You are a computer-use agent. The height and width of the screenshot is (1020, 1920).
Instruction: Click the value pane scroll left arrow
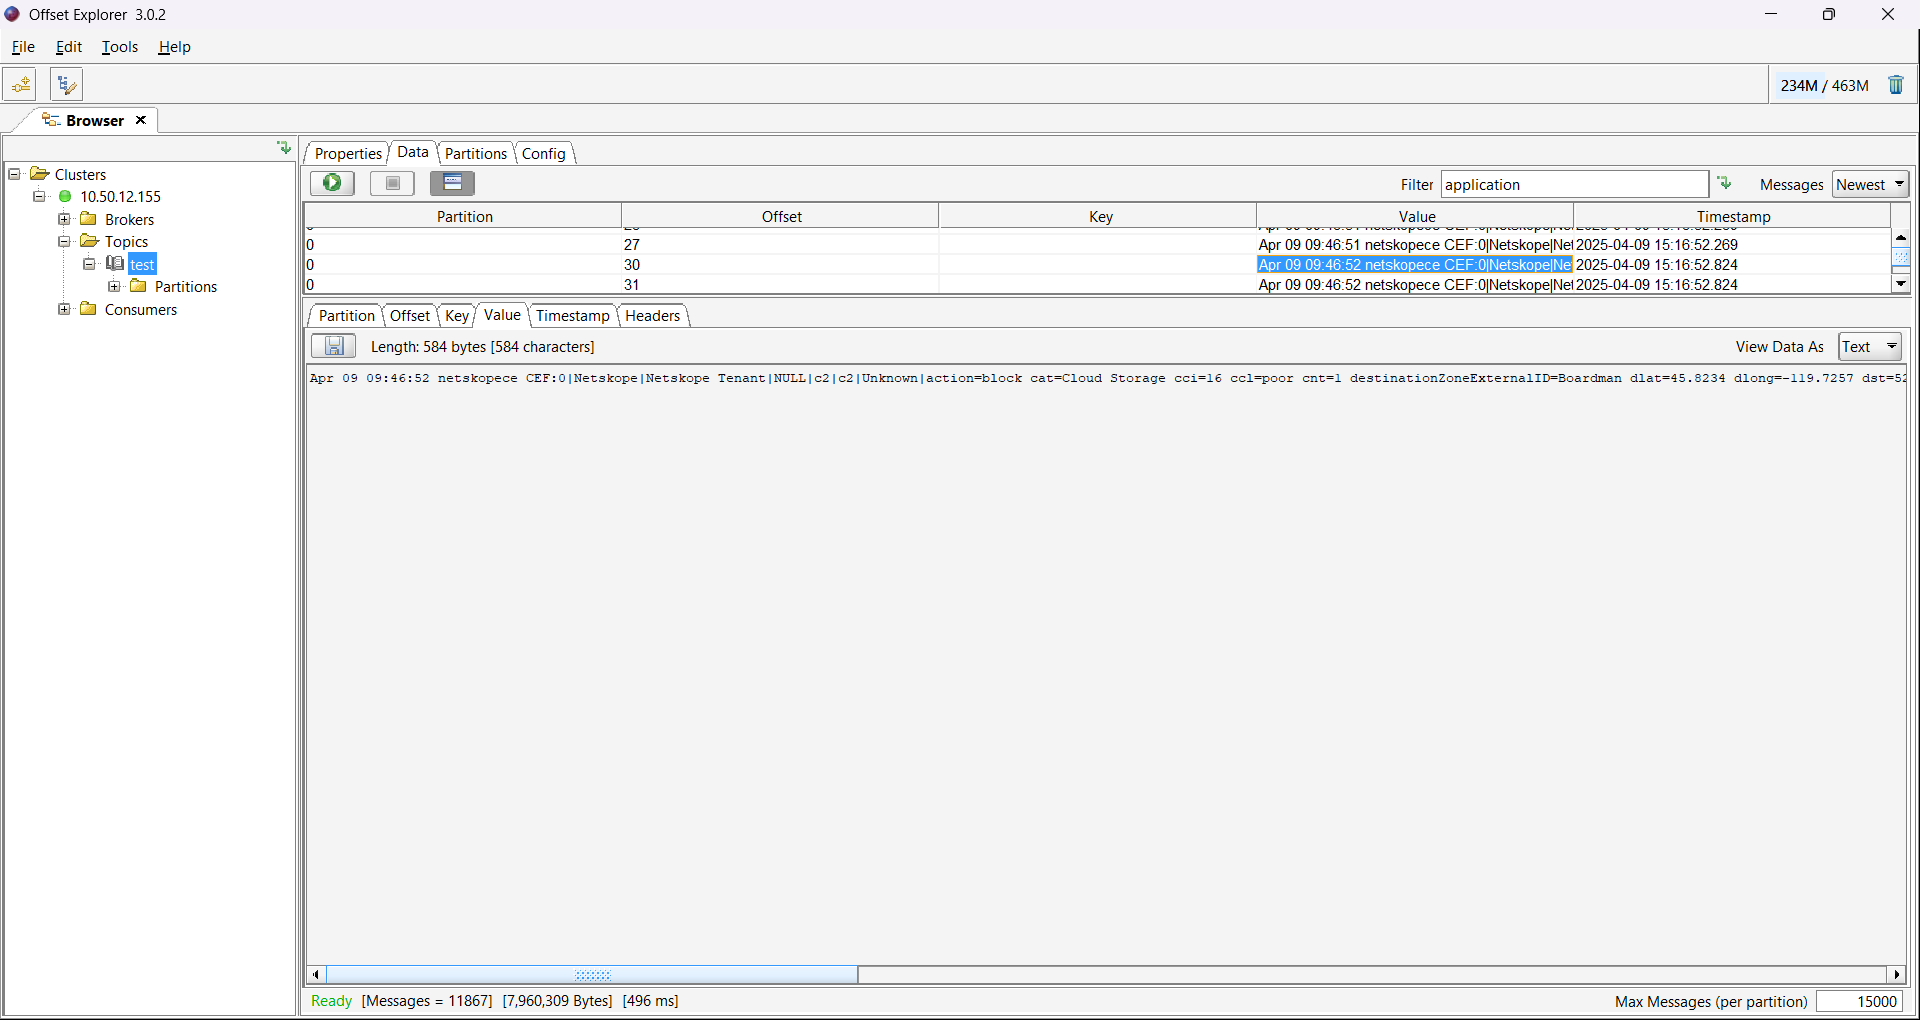(316, 974)
